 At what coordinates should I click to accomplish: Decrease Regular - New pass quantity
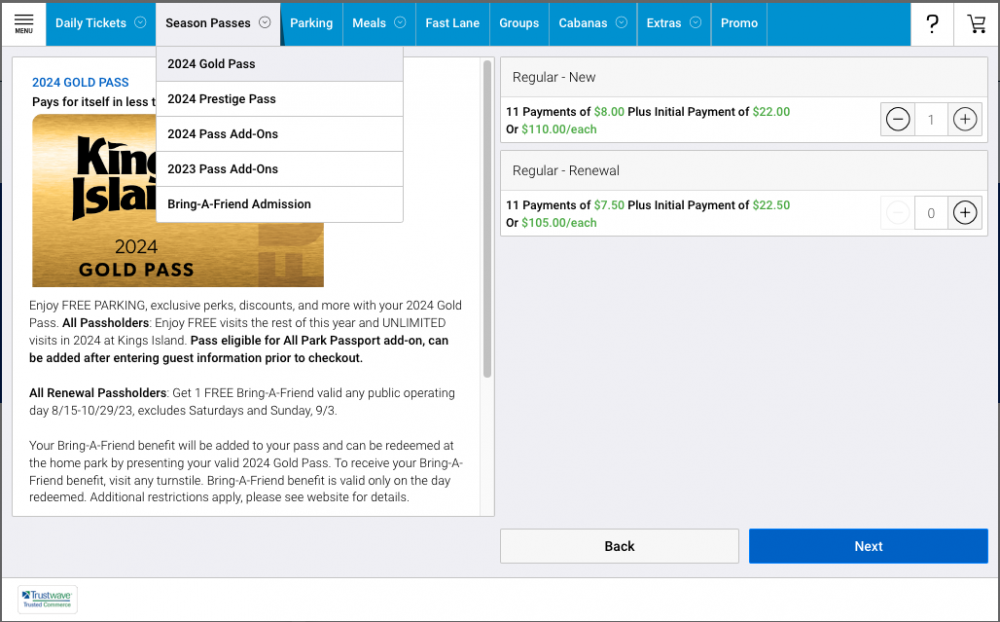897,120
